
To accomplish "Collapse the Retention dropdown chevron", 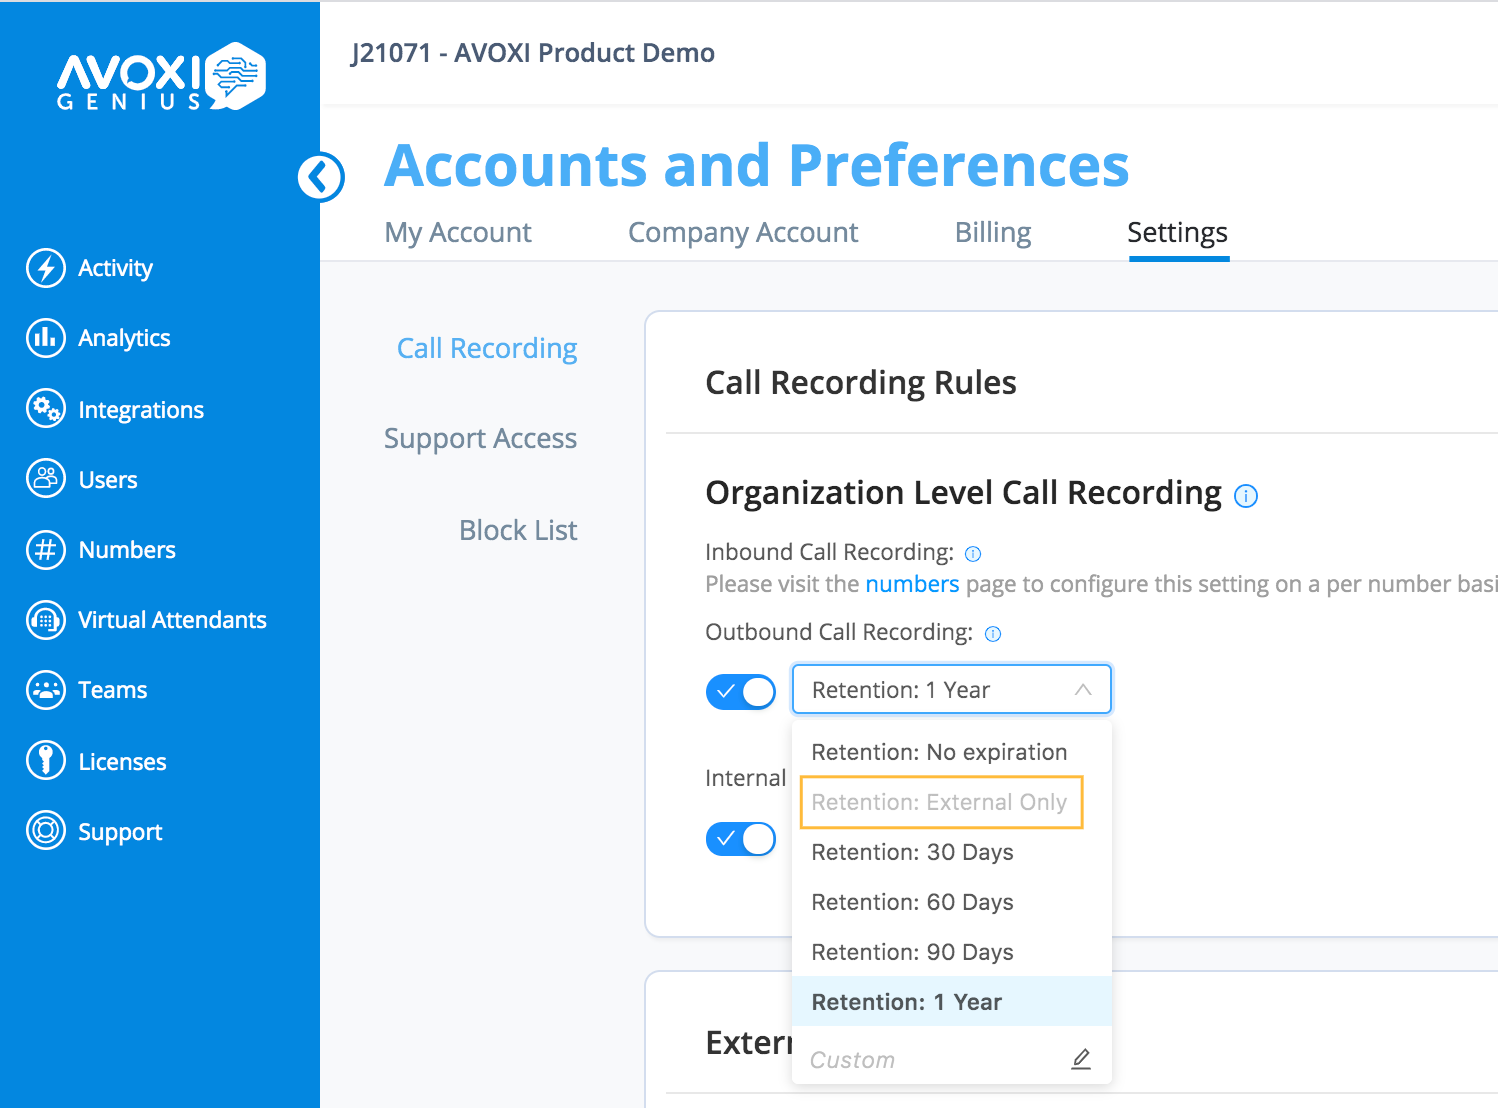I will (x=1083, y=689).
